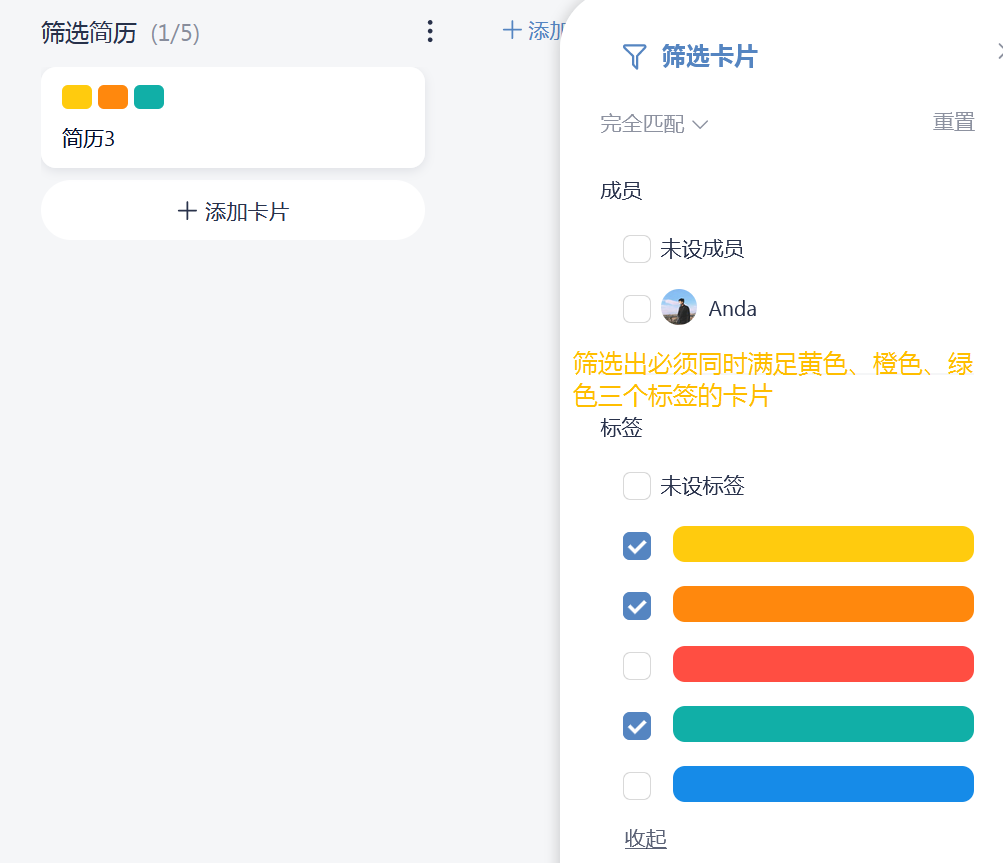This screenshot has height=863, width=1003.
Task: Close the 筛选卡片 panel
Action: click(999, 51)
